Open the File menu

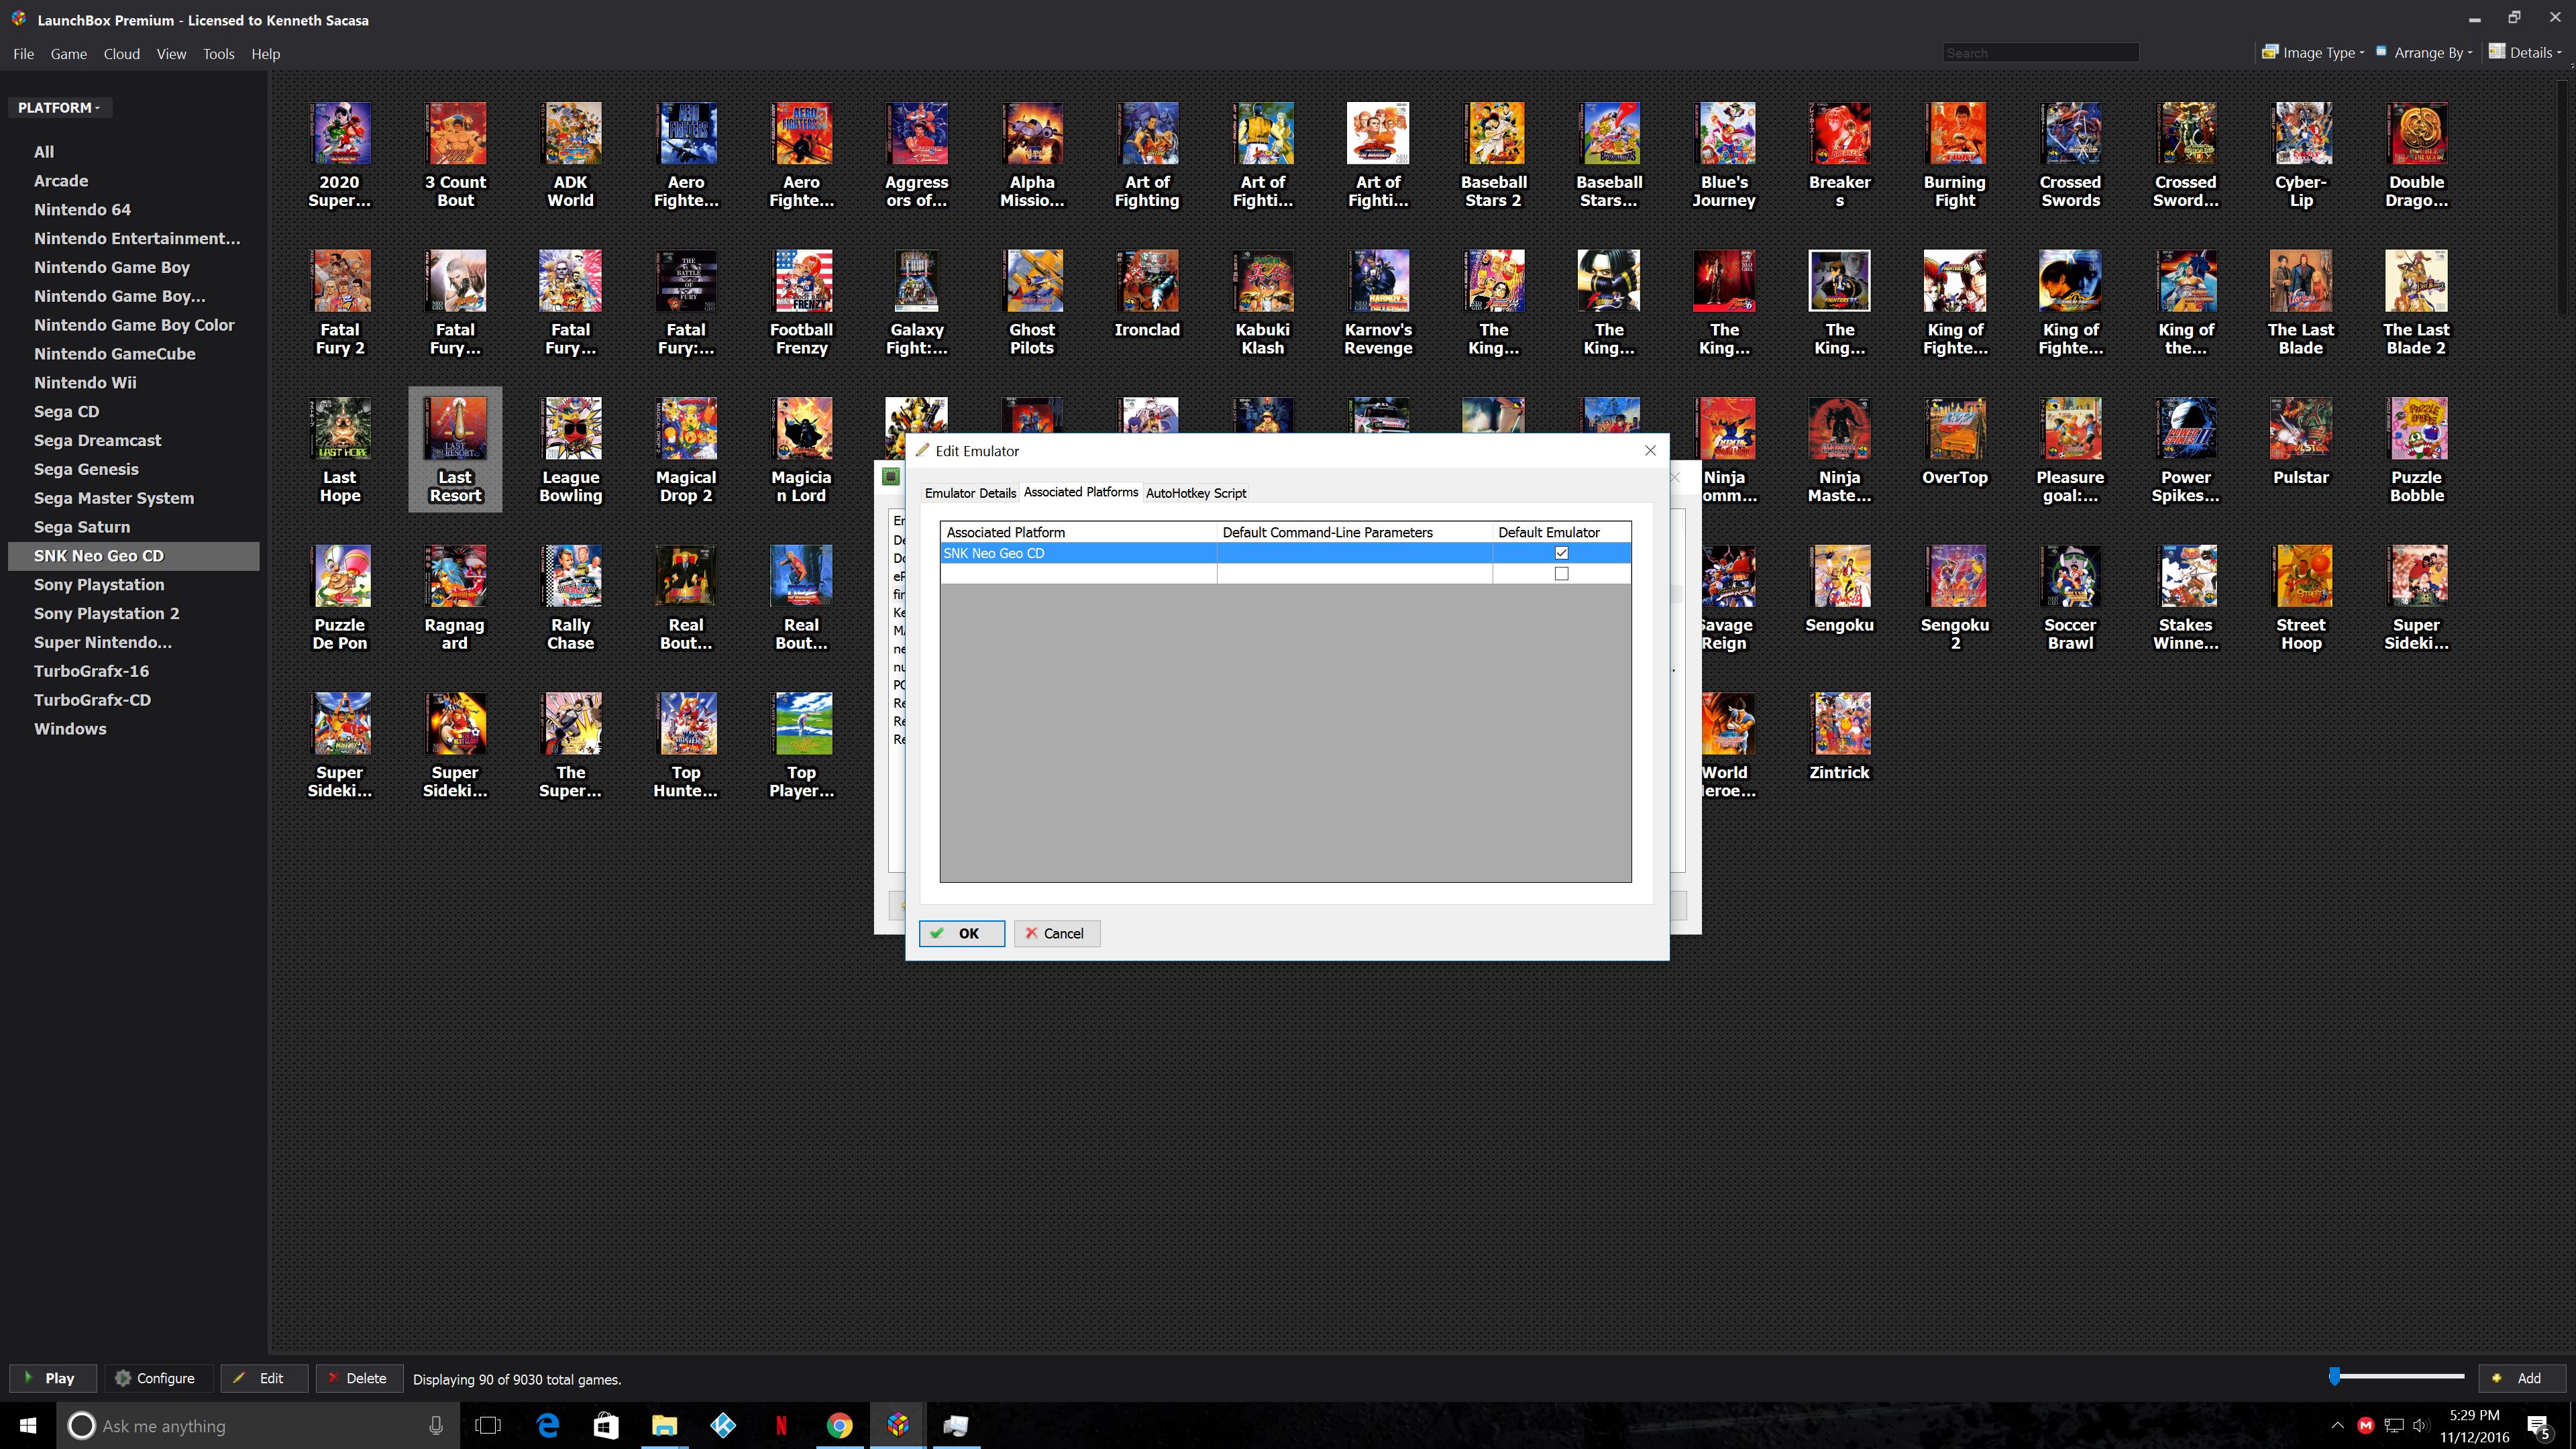coord(24,54)
